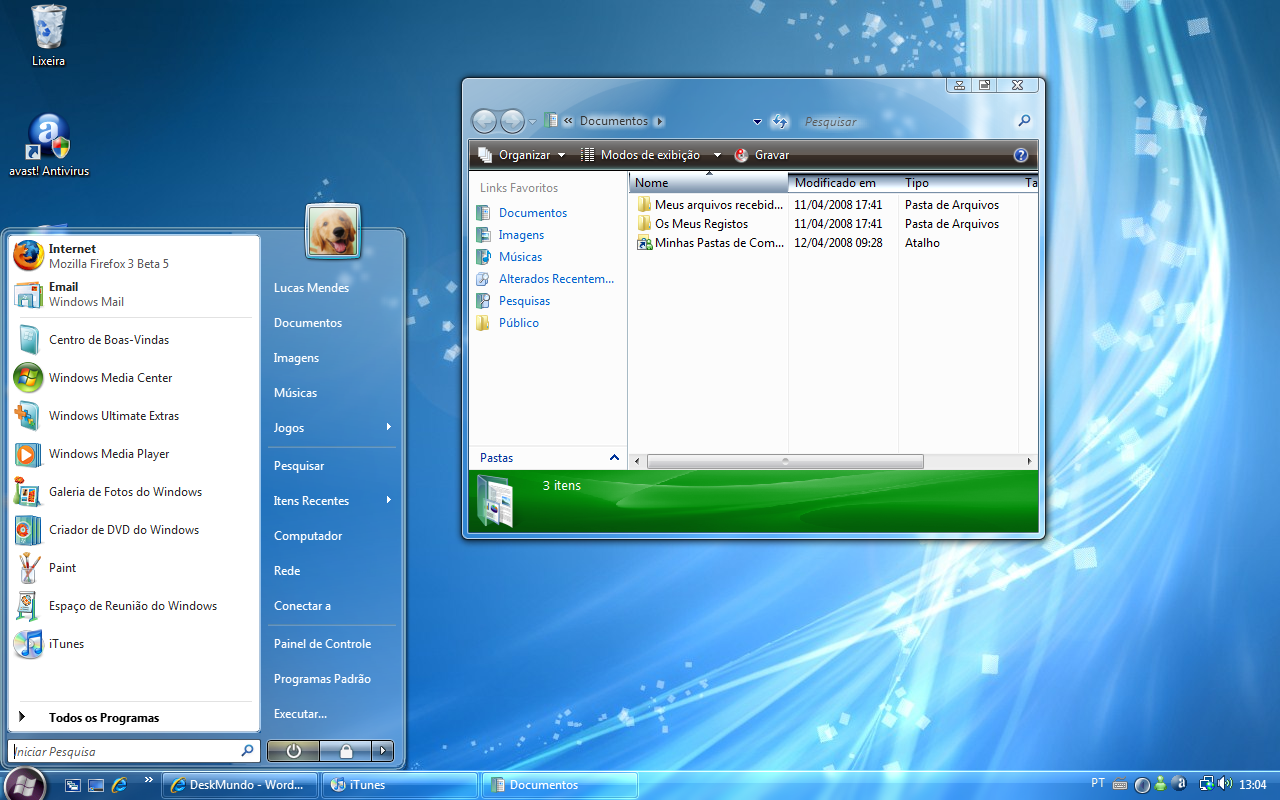Image resolution: width=1280 pixels, height=800 pixels.
Task: Click the Pesquisar search box in Explorer
Action: [915, 122]
